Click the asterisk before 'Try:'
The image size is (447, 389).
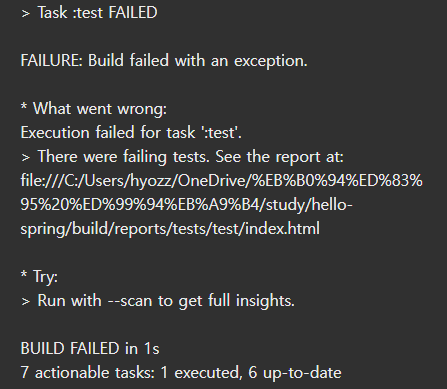24,275
